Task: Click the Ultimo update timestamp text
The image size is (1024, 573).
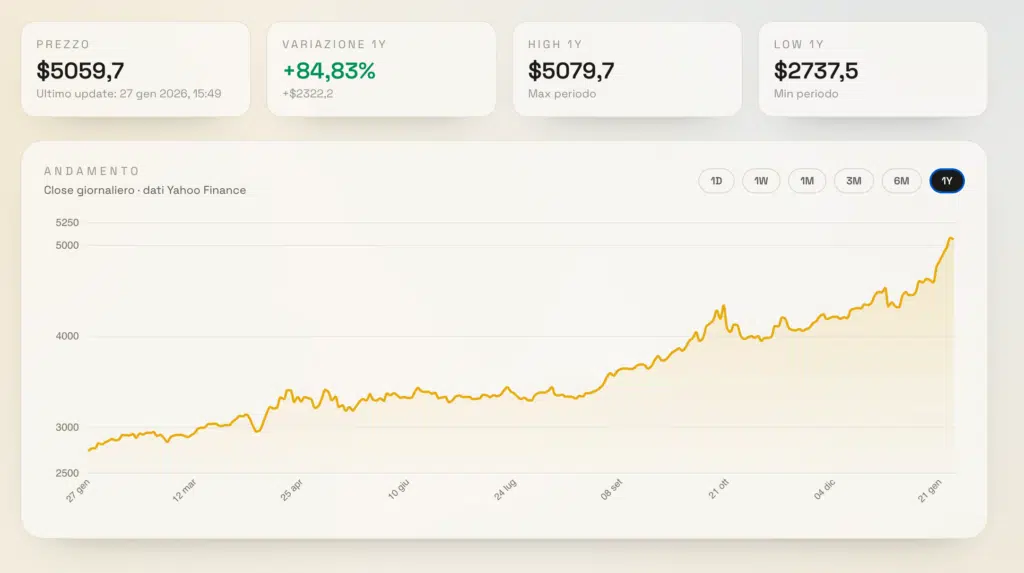Action: point(129,94)
